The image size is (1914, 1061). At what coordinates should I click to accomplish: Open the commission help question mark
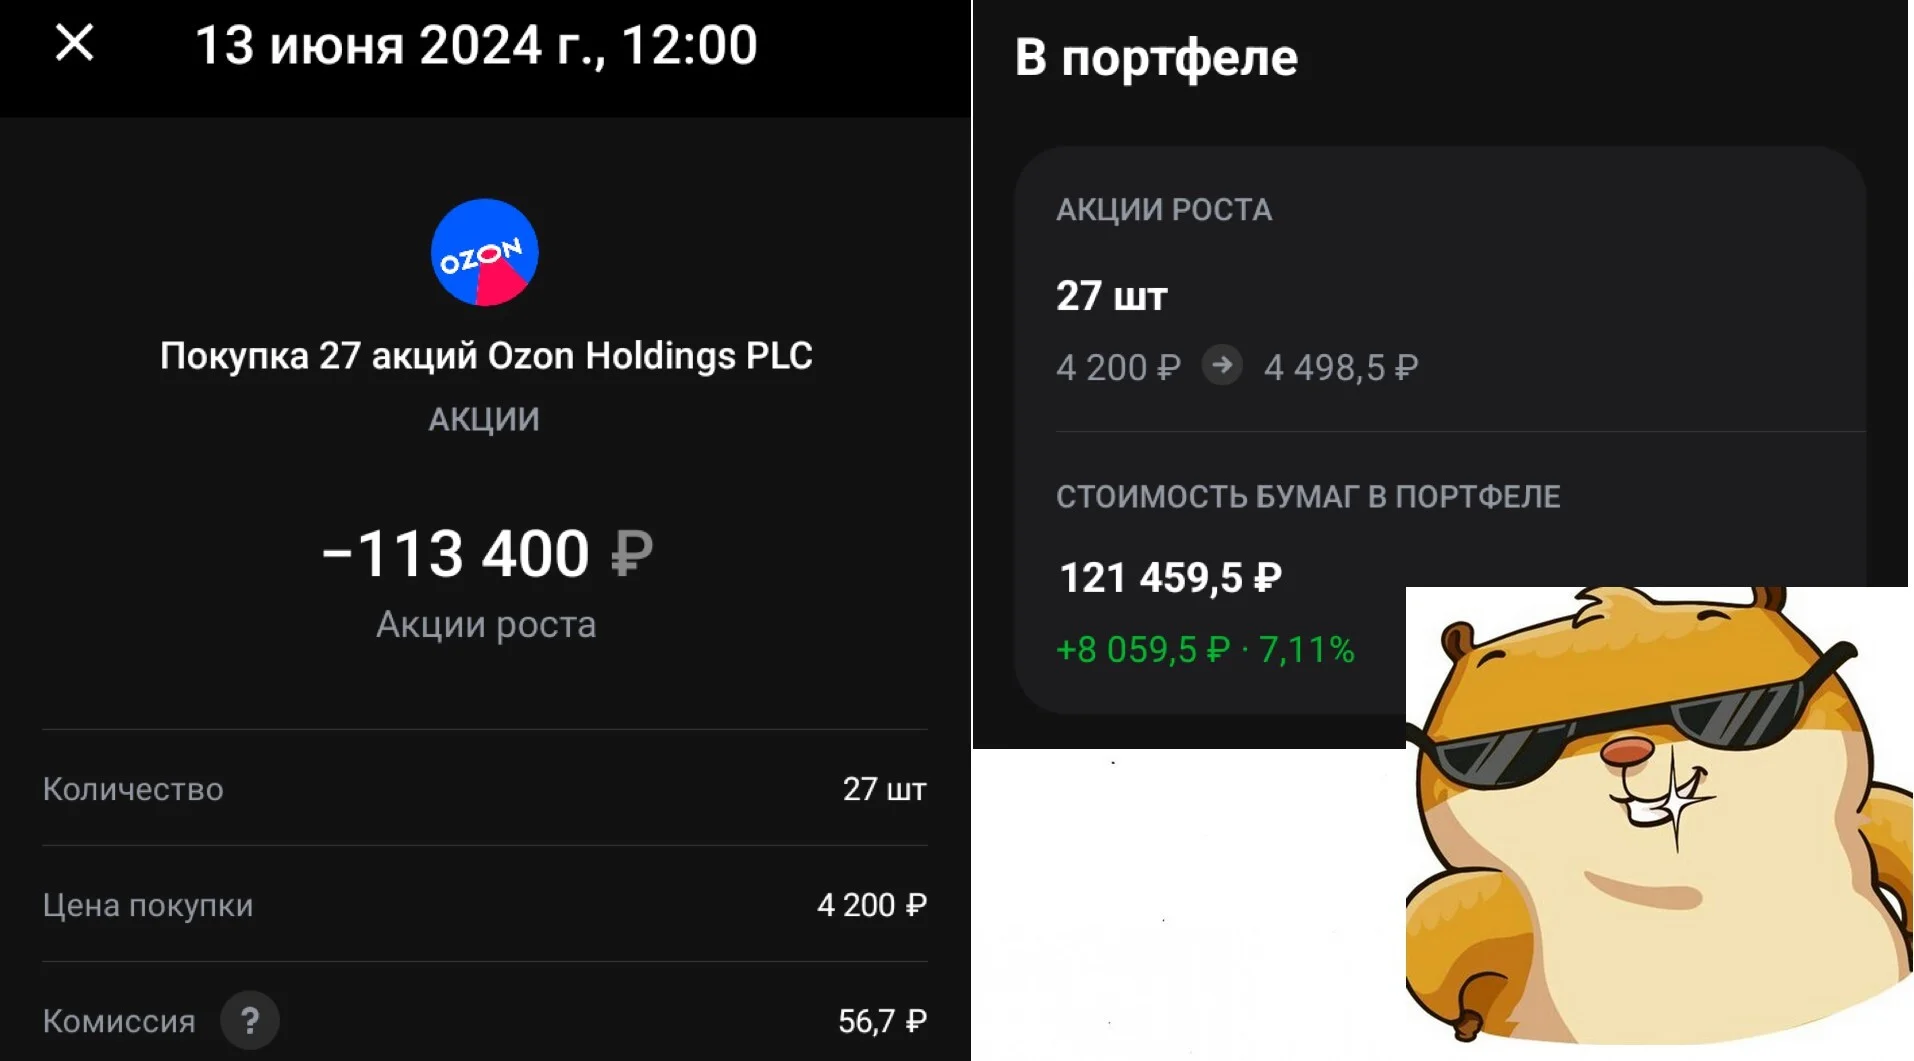click(x=250, y=1020)
